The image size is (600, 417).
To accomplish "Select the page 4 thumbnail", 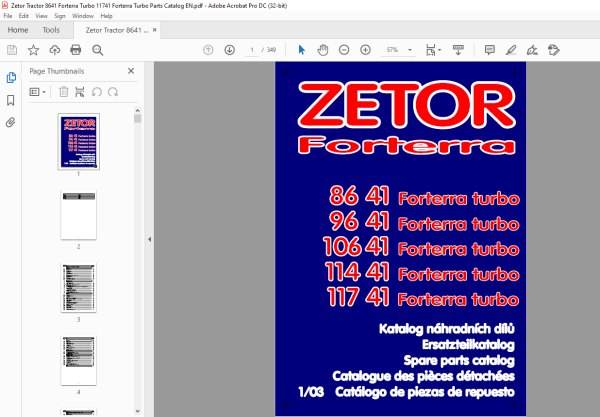I will pyautogui.click(x=78, y=360).
